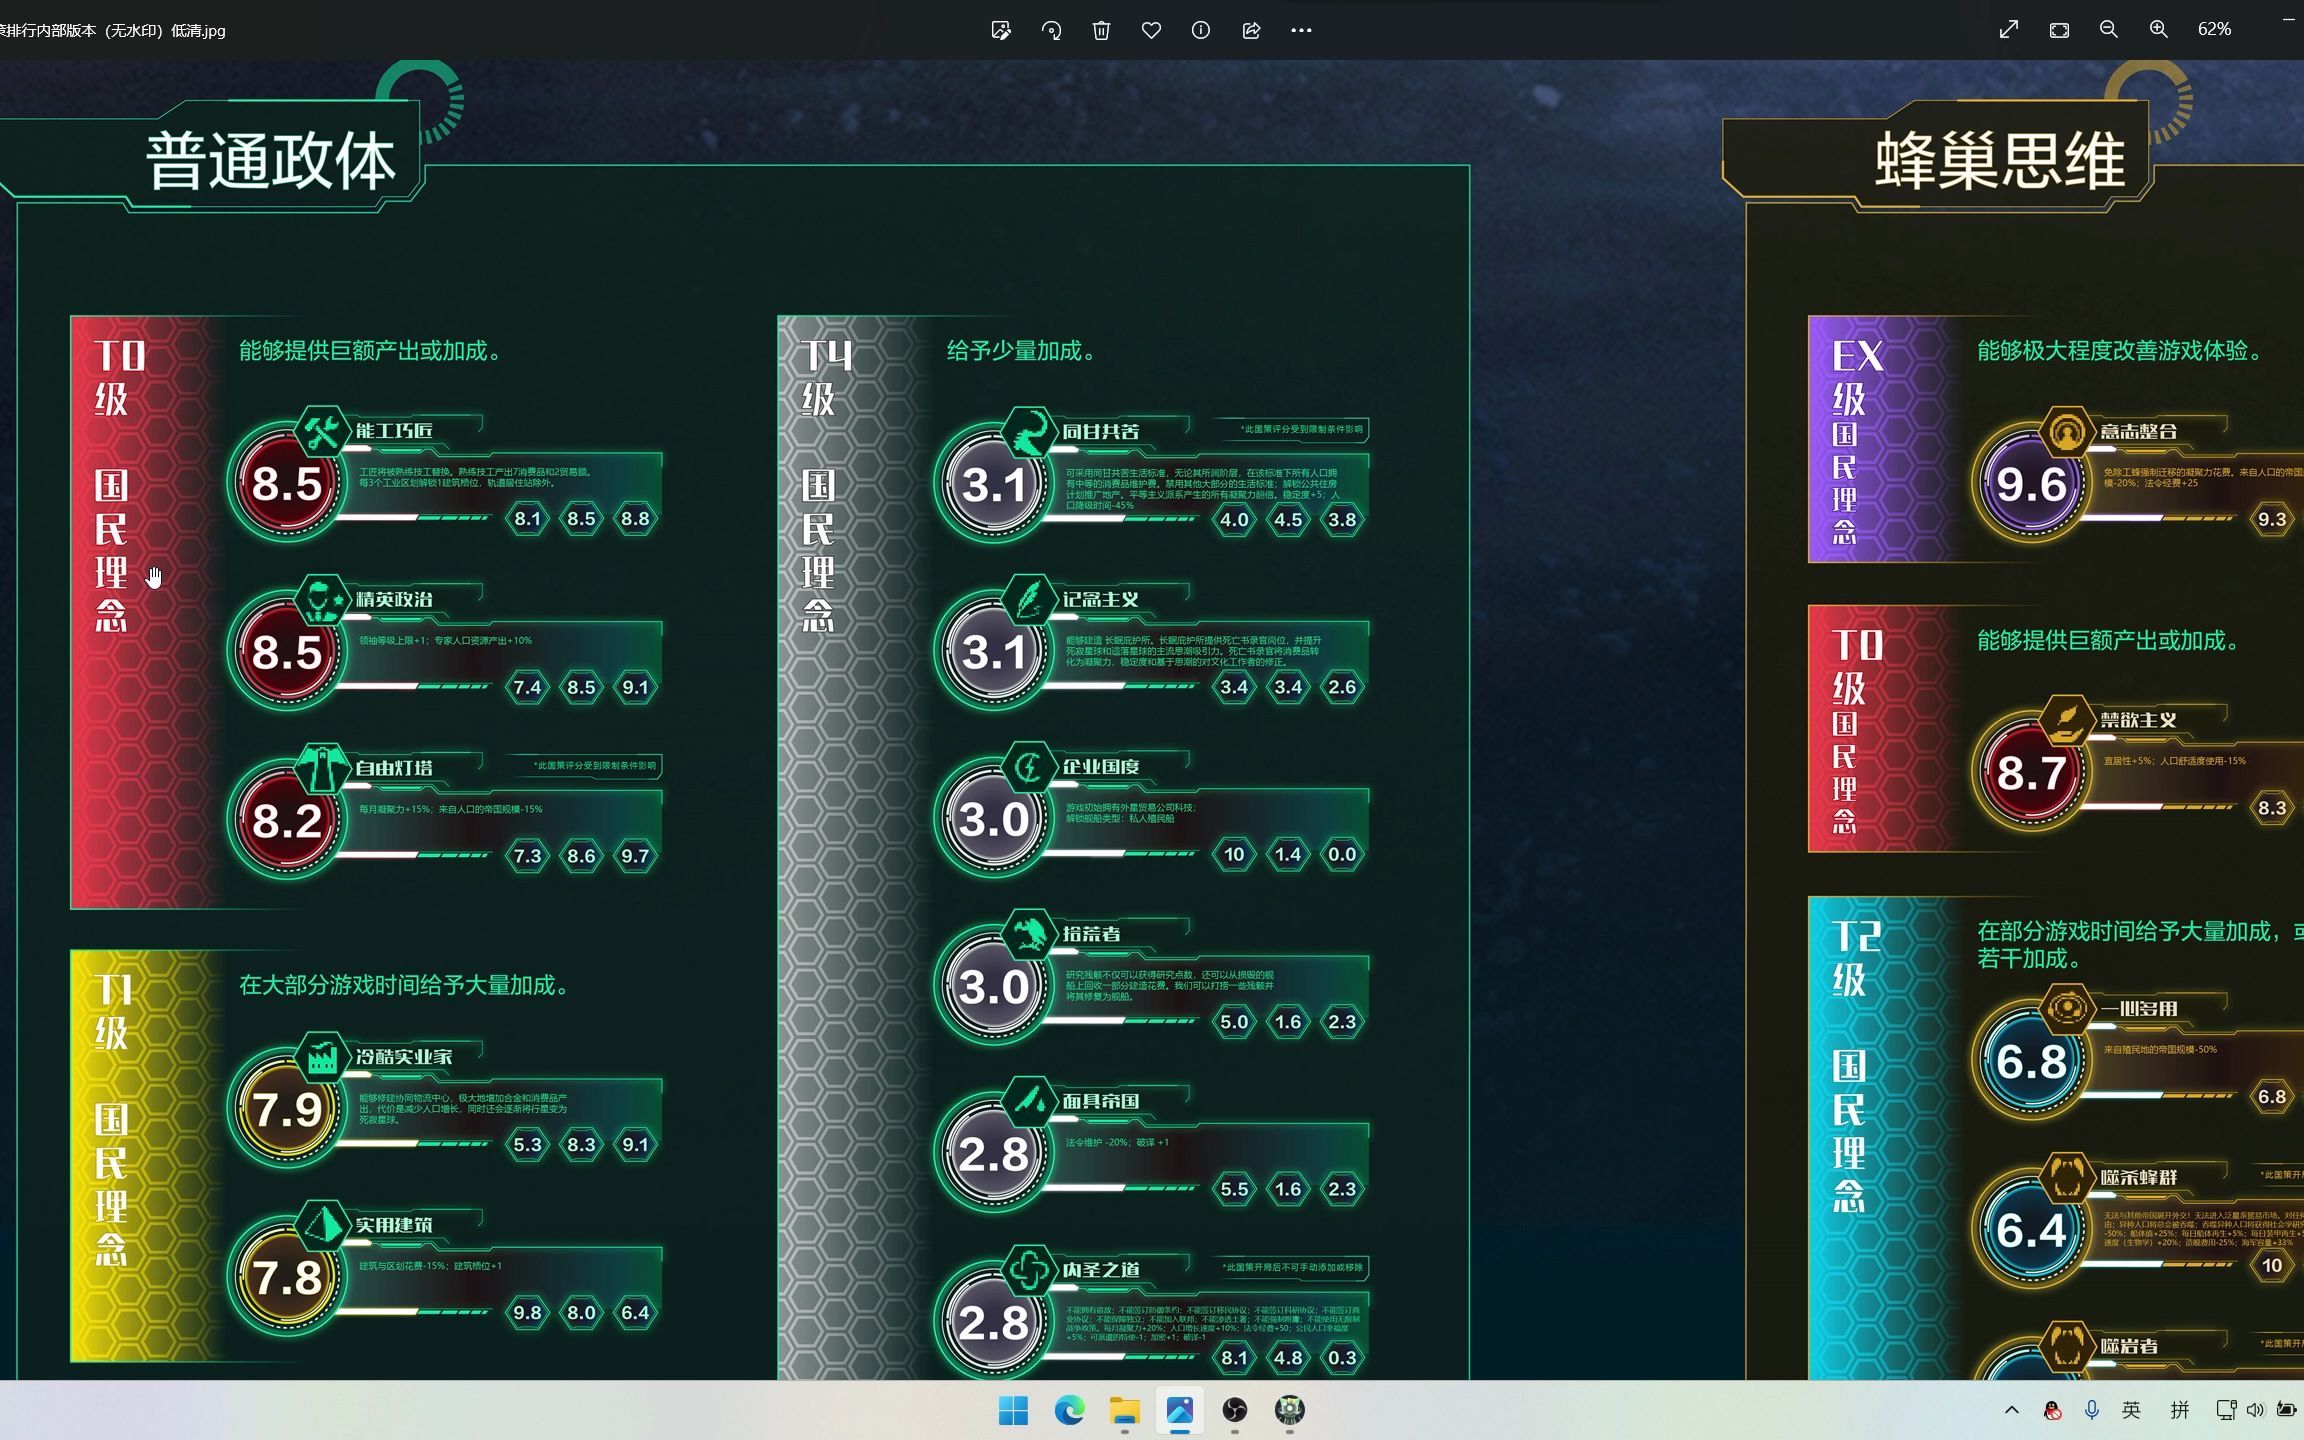Click the T0级 red tier banner in 普通政体

tap(146, 612)
